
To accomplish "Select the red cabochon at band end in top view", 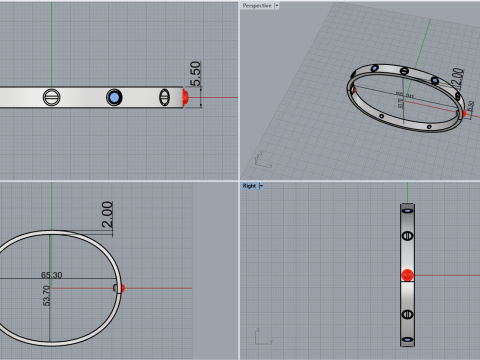I will pyautogui.click(x=185, y=97).
